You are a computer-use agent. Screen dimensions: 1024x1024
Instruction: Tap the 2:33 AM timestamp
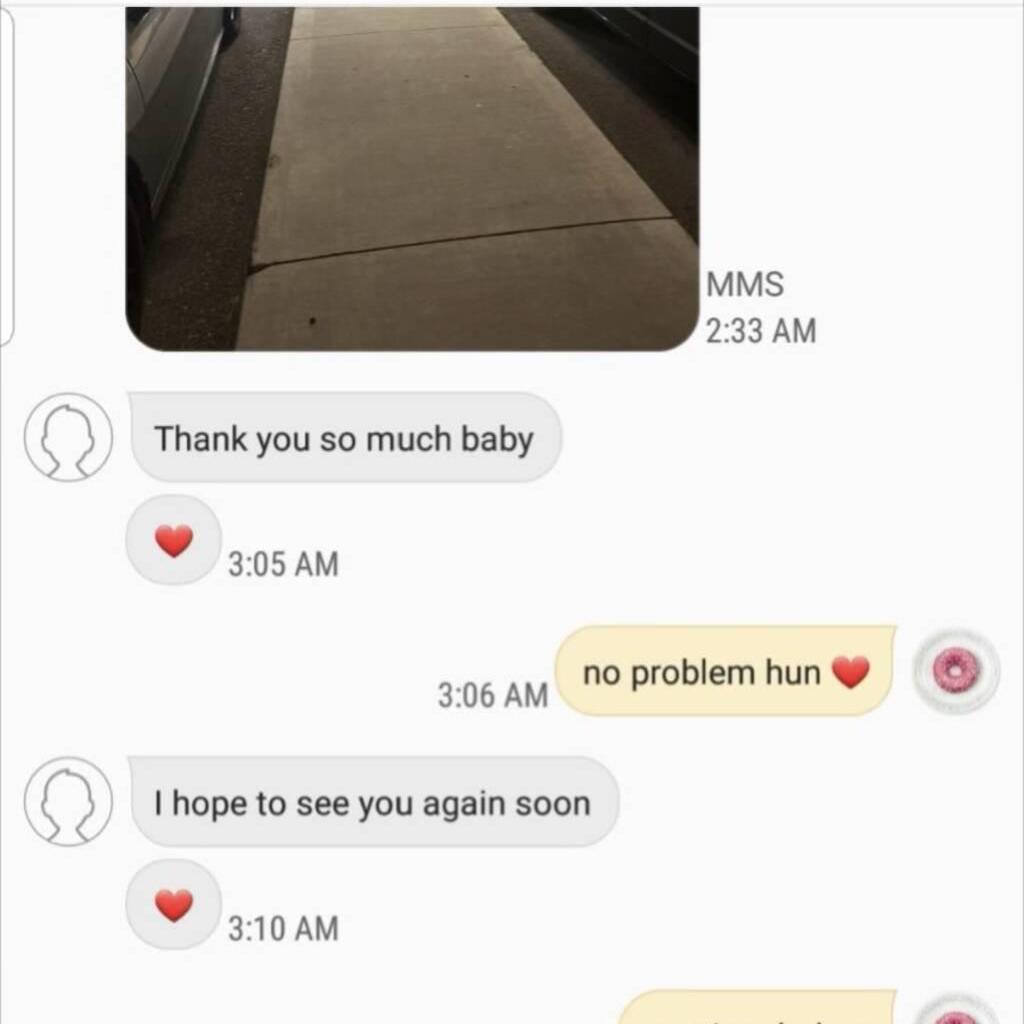[761, 330]
